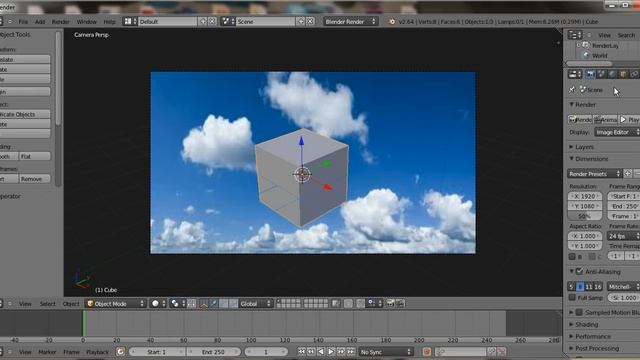Toggle snap during transform magnet icon
This screenshot has height=360, width=640.
[x=360, y=304]
